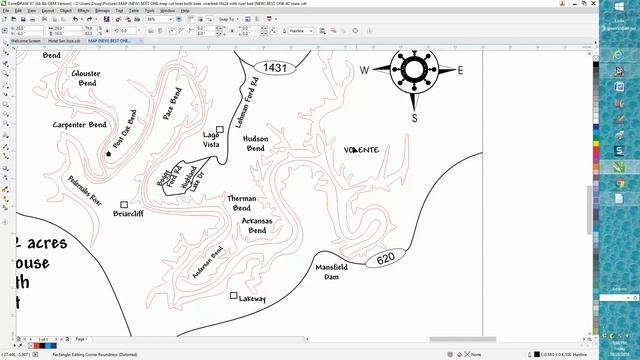Viewport: 640px width, 360px height.
Task: Click the Export icon
Action: (x=127, y=19)
